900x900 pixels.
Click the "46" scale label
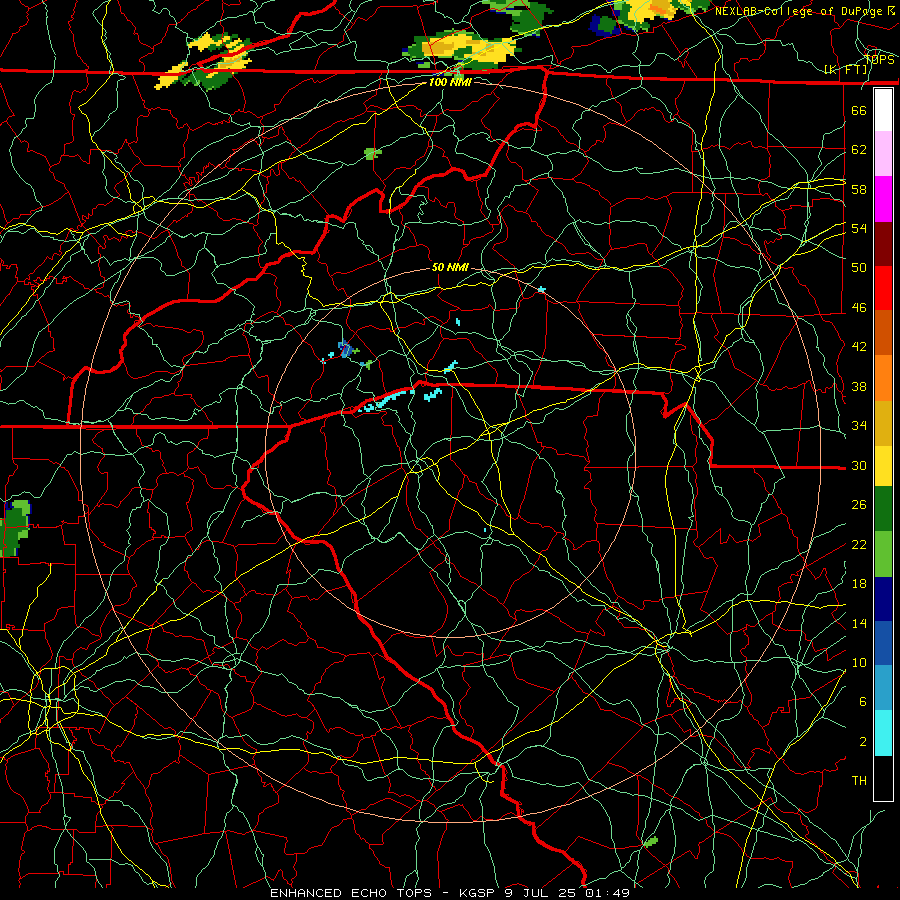(x=859, y=308)
